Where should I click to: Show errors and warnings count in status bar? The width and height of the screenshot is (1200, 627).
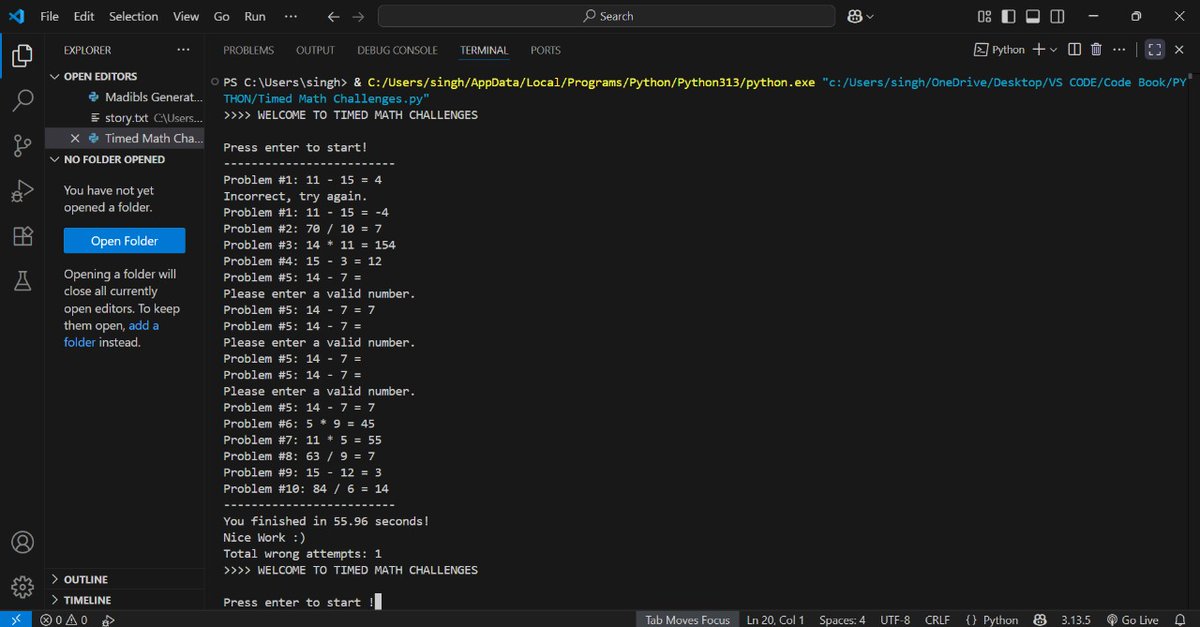[63, 620]
